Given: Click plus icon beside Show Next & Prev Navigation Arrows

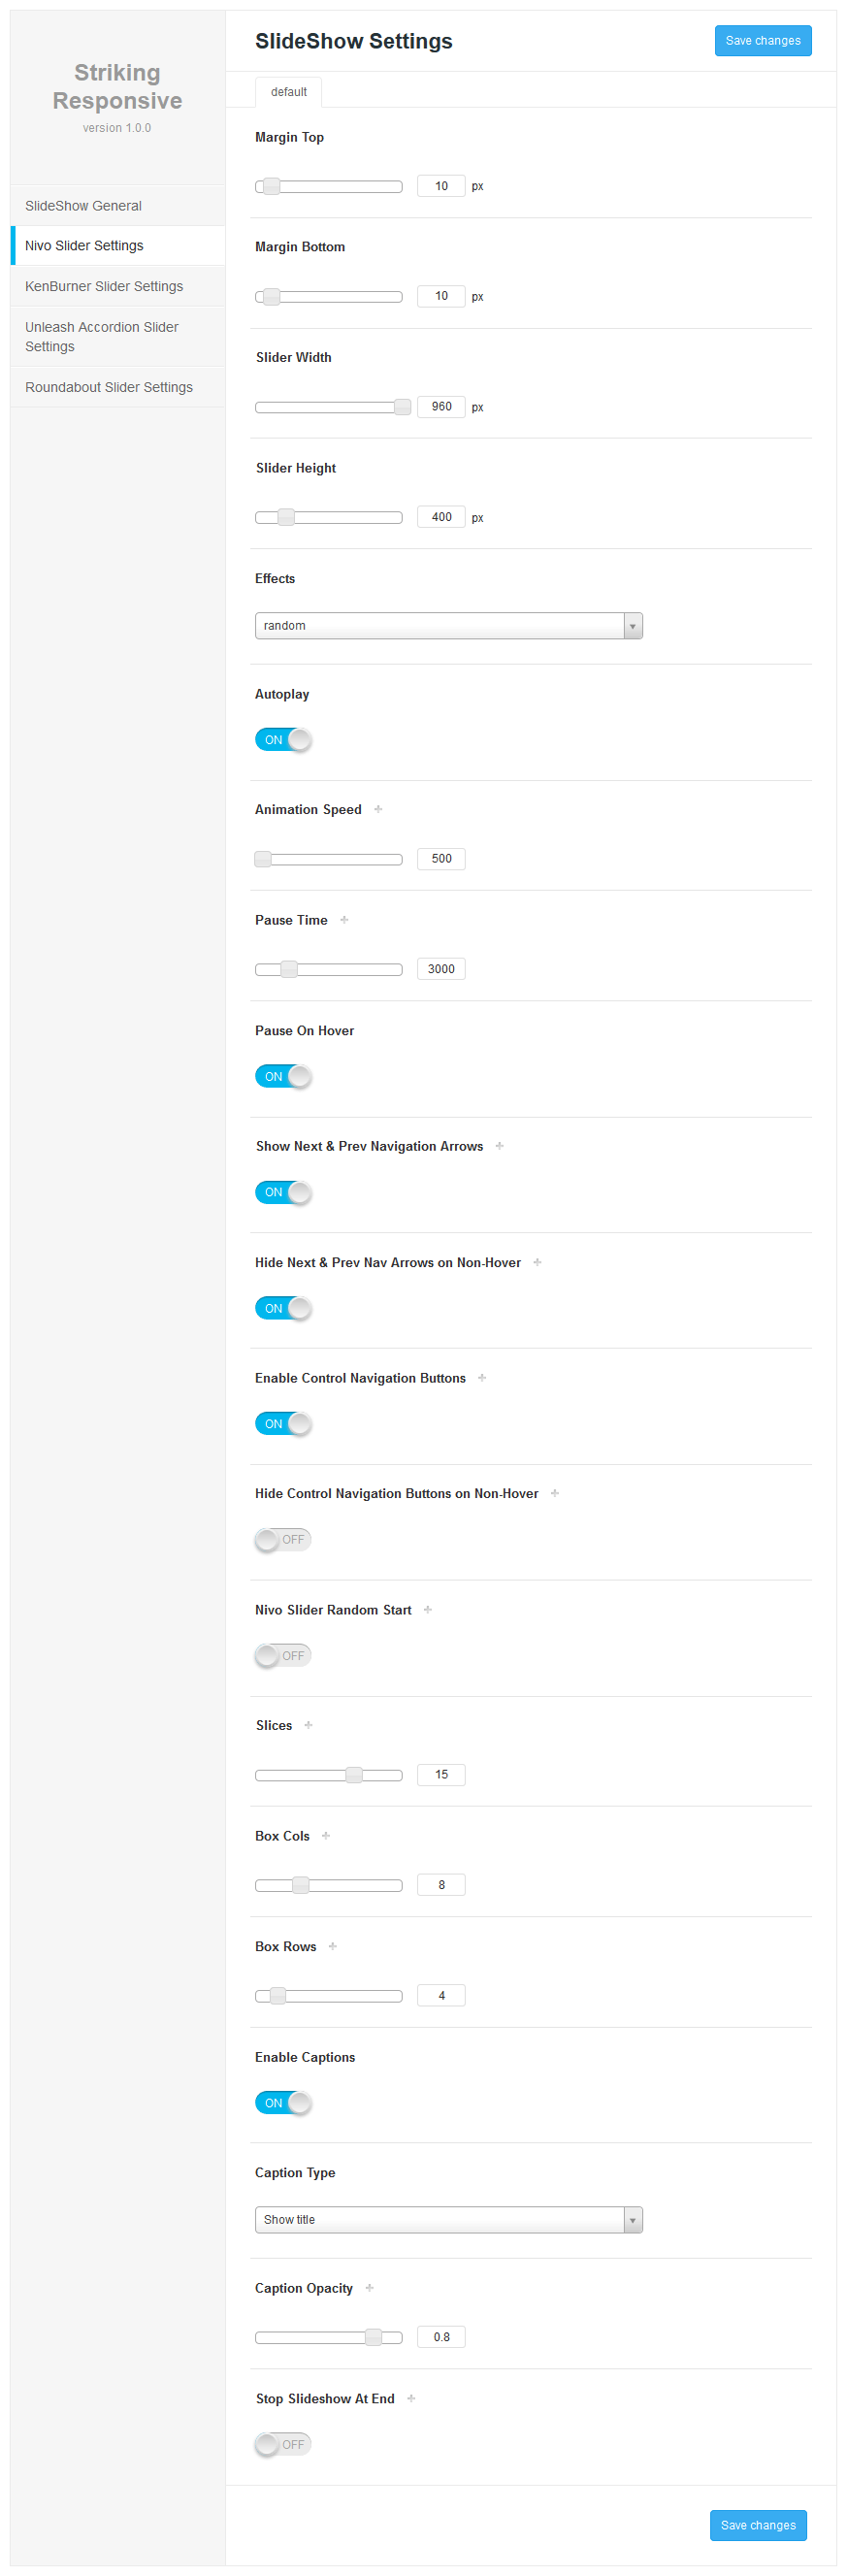Looking at the screenshot, I should coord(499,1146).
